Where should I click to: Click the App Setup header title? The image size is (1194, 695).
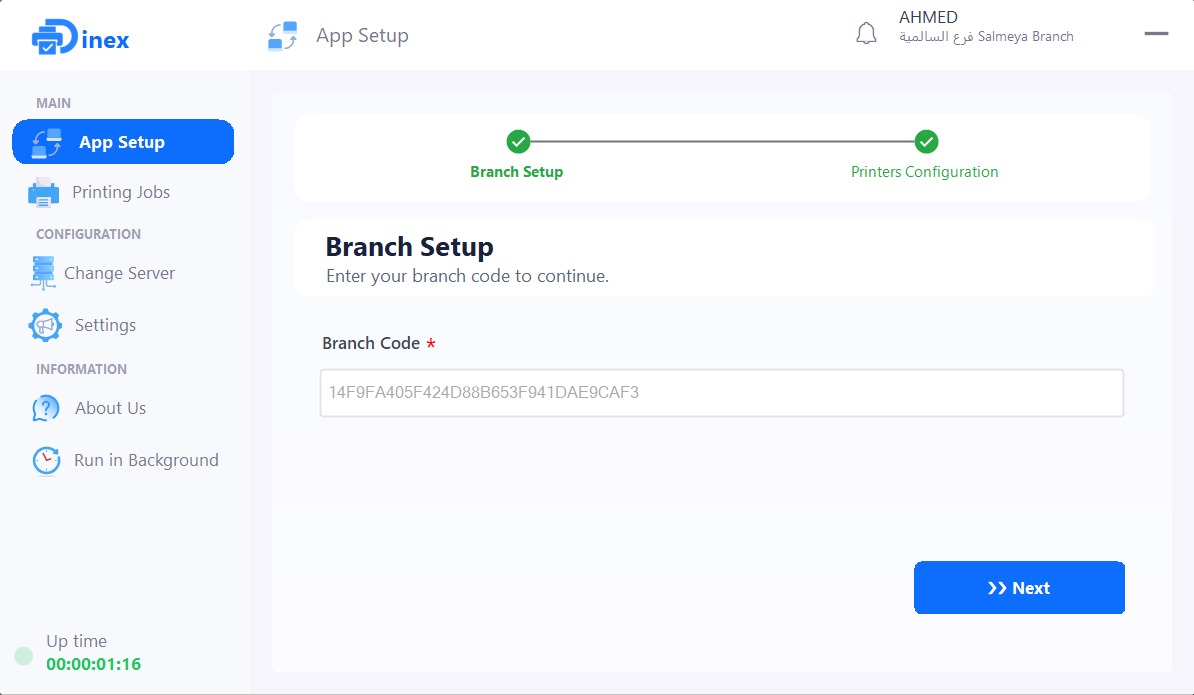pyautogui.click(x=362, y=36)
